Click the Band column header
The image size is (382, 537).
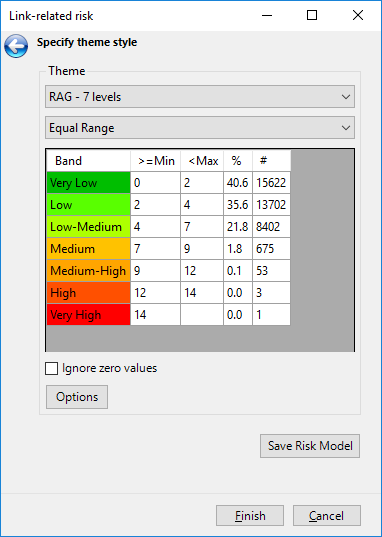click(88, 161)
